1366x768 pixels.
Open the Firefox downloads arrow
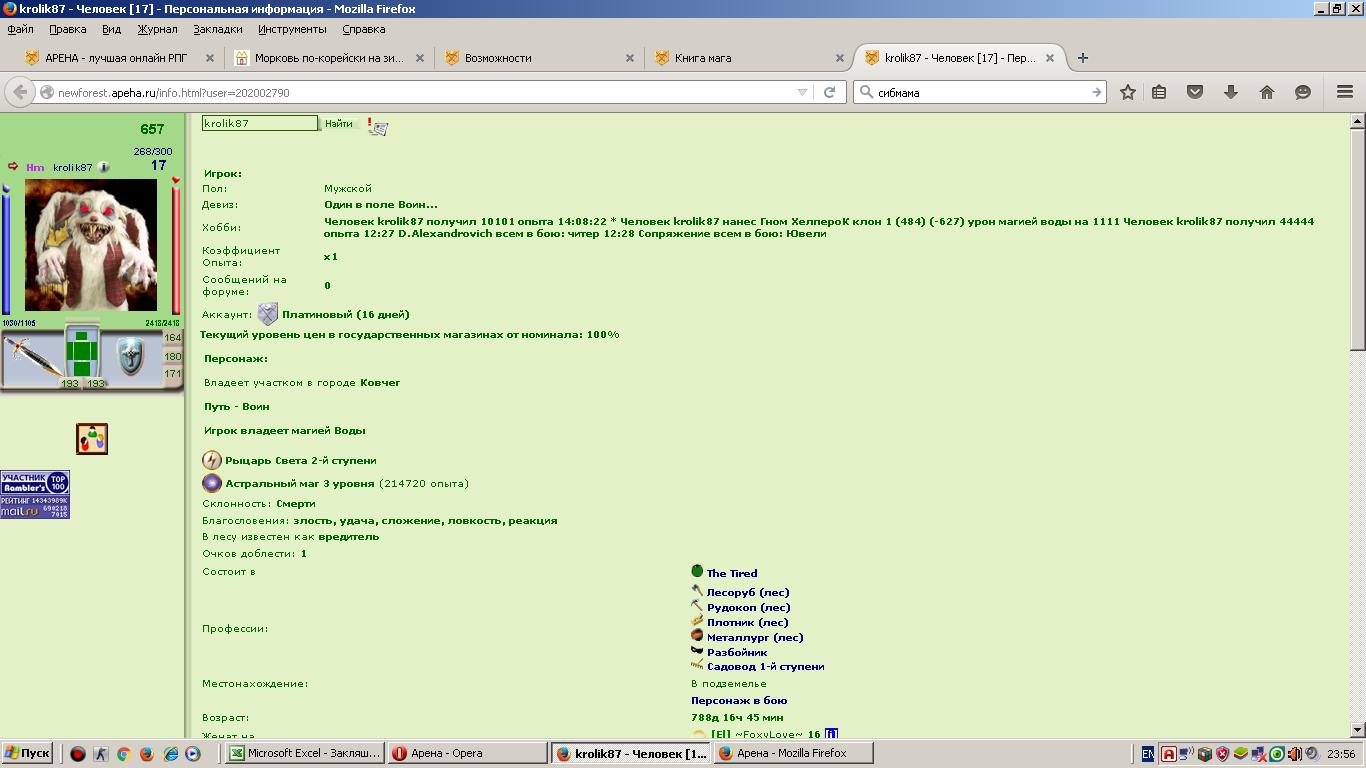[x=1231, y=92]
